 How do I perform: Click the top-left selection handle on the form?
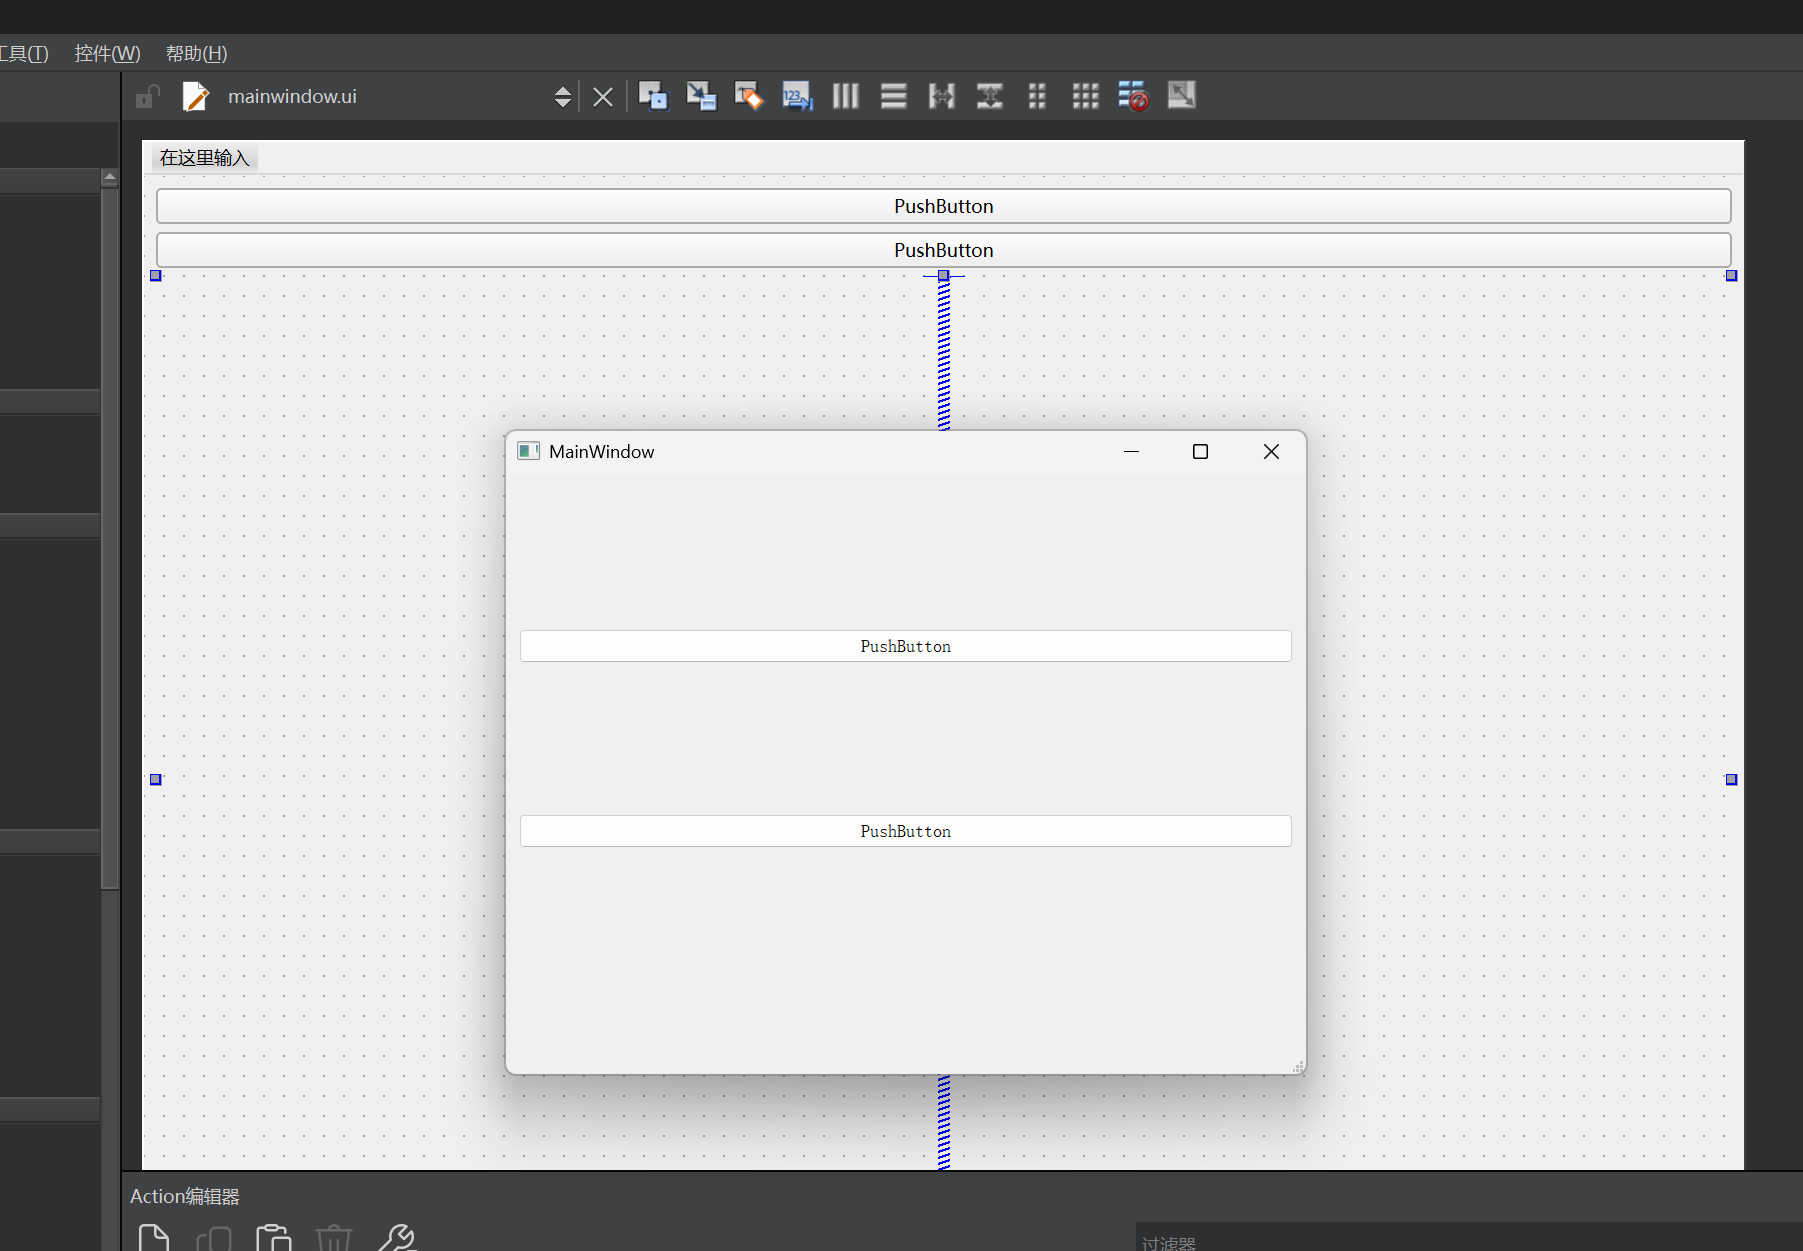click(x=156, y=275)
